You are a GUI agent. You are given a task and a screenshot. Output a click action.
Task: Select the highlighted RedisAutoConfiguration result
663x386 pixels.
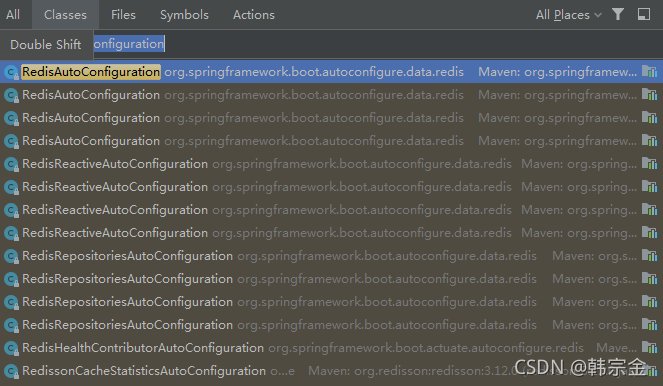(332, 72)
